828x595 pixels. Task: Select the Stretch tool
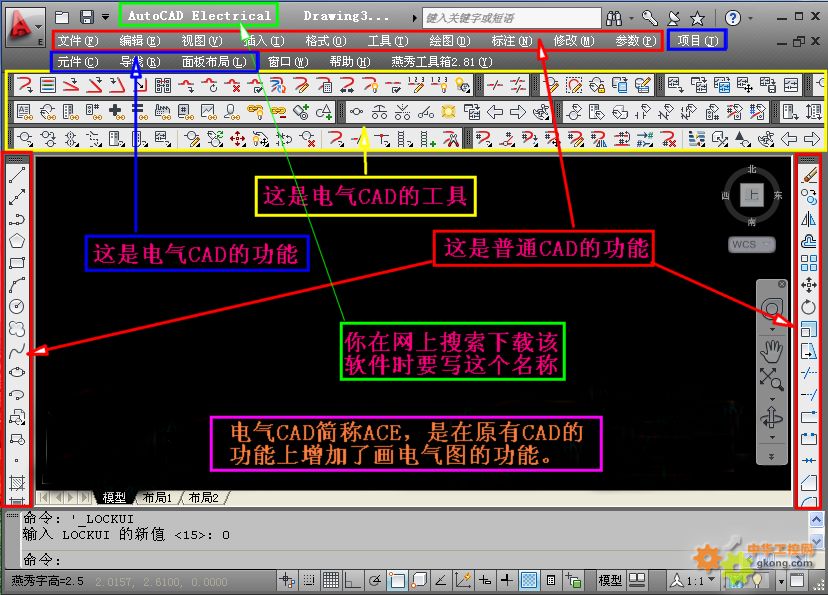808,351
